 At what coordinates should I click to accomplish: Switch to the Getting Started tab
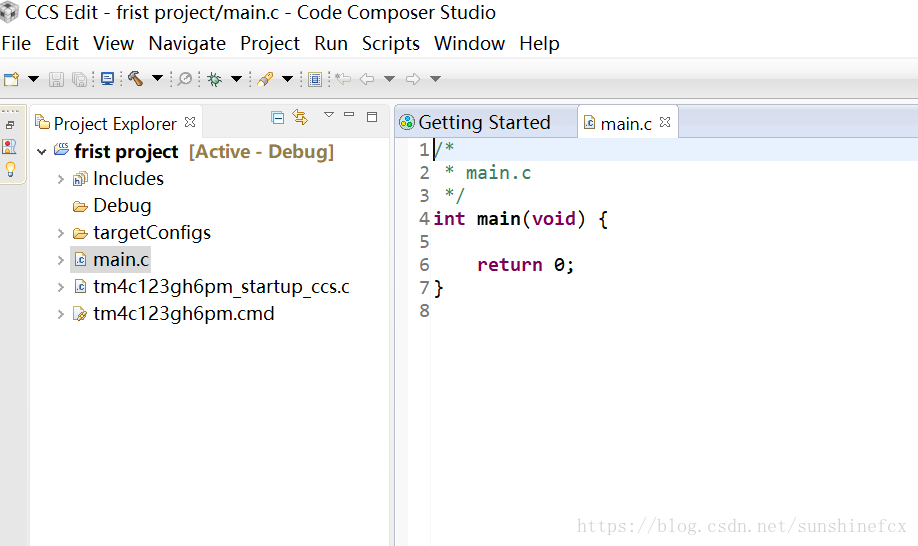click(484, 122)
